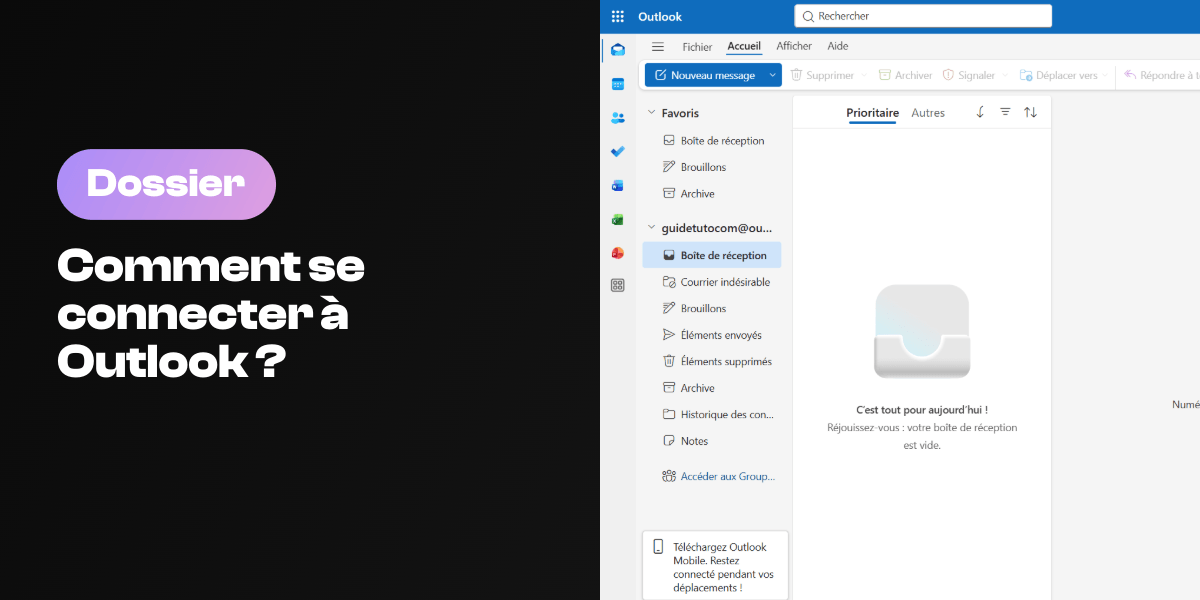Open the Nouveau message dropdown arrow
Image resolution: width=1200 pixels, height=600 pixels.
click(x=772, y=75)
